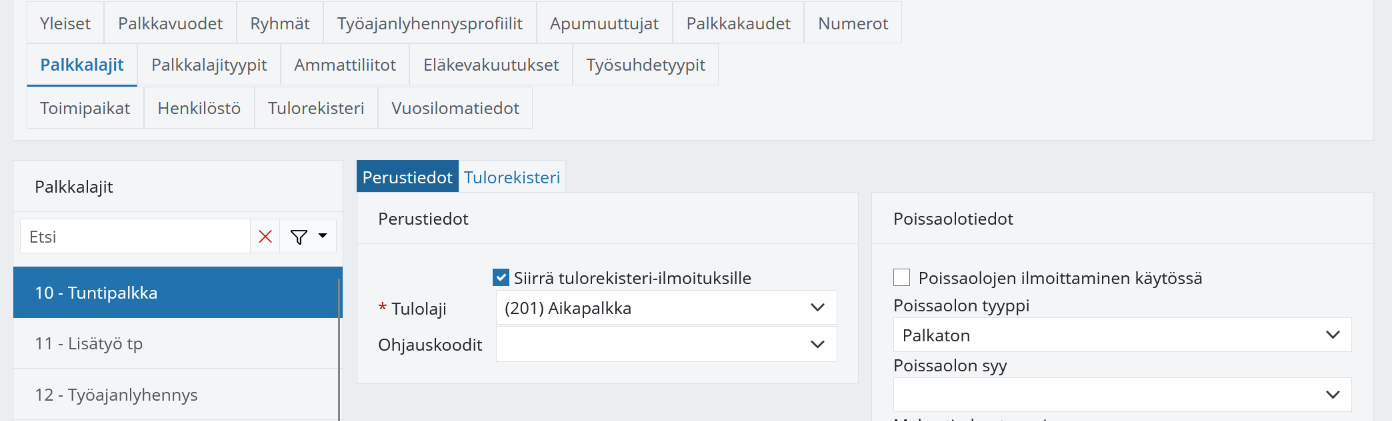
Task: Switch to the Tulorekisteri sub-tab
Action: pyautogui.click(x=512, y=177)
